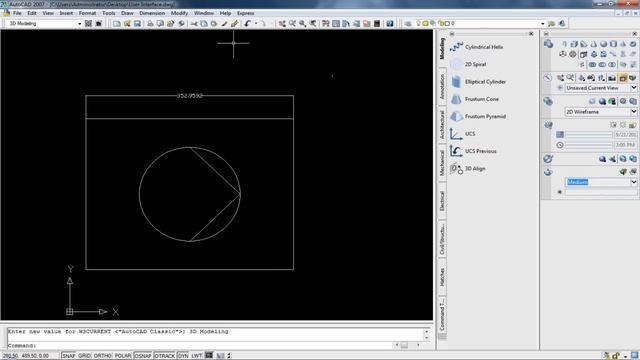Viewport: 640px width, 360px height.
Task: Toggle the Model/Paper space button
Action: coord(209,356)
